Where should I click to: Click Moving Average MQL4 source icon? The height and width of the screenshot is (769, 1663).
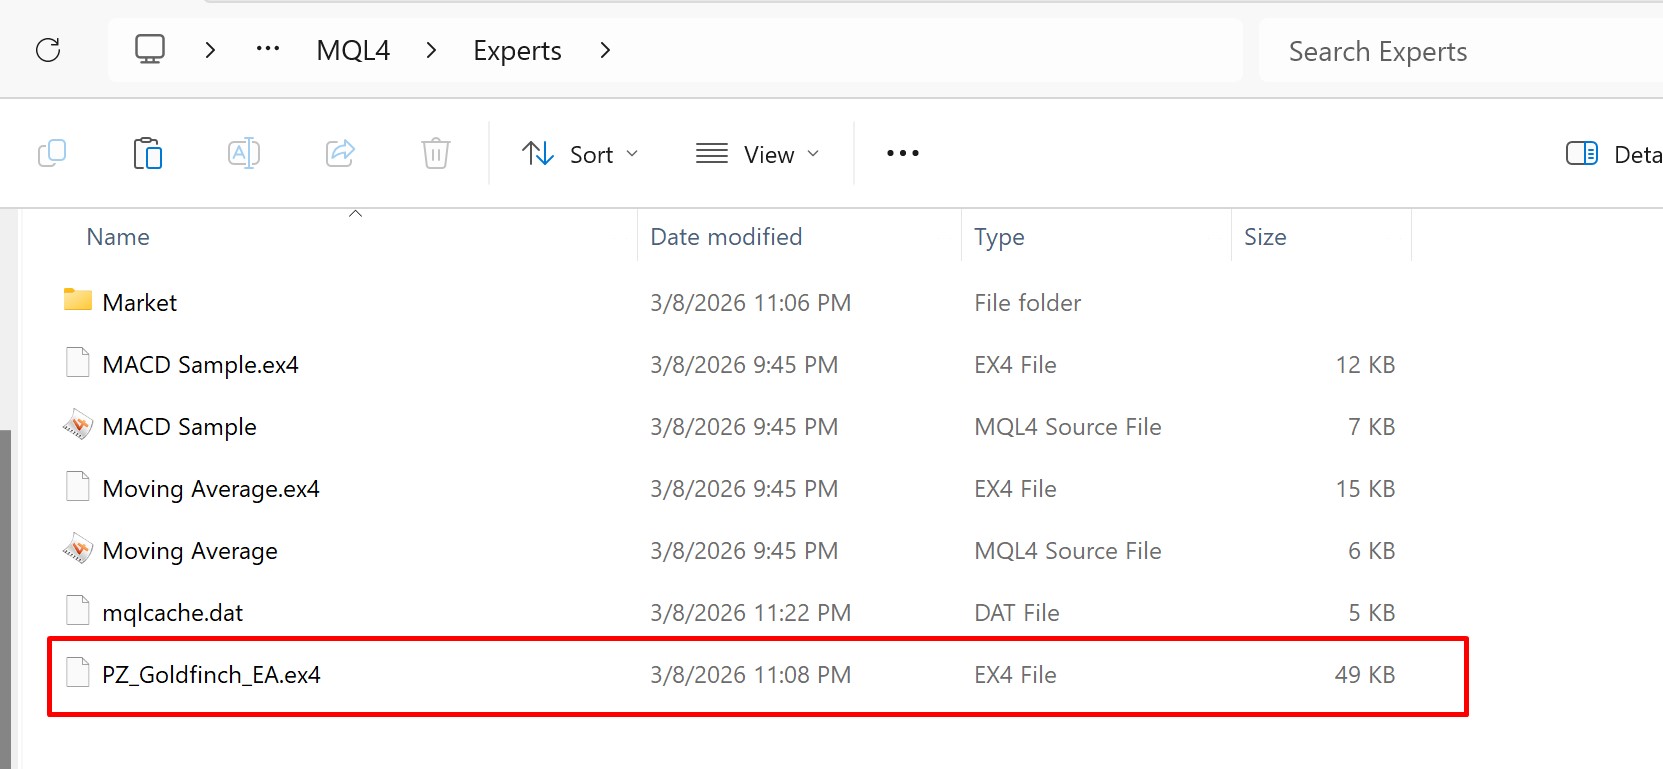click(78, 549)
